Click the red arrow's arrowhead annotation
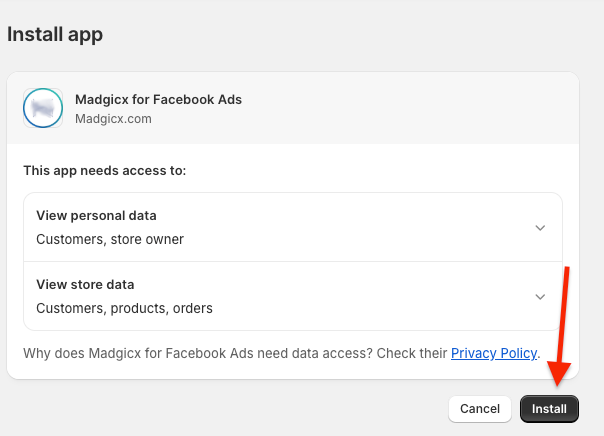Image resolution: width=604 pixels, height=436 pixels. pyautogui.click(x=558, y=373)
